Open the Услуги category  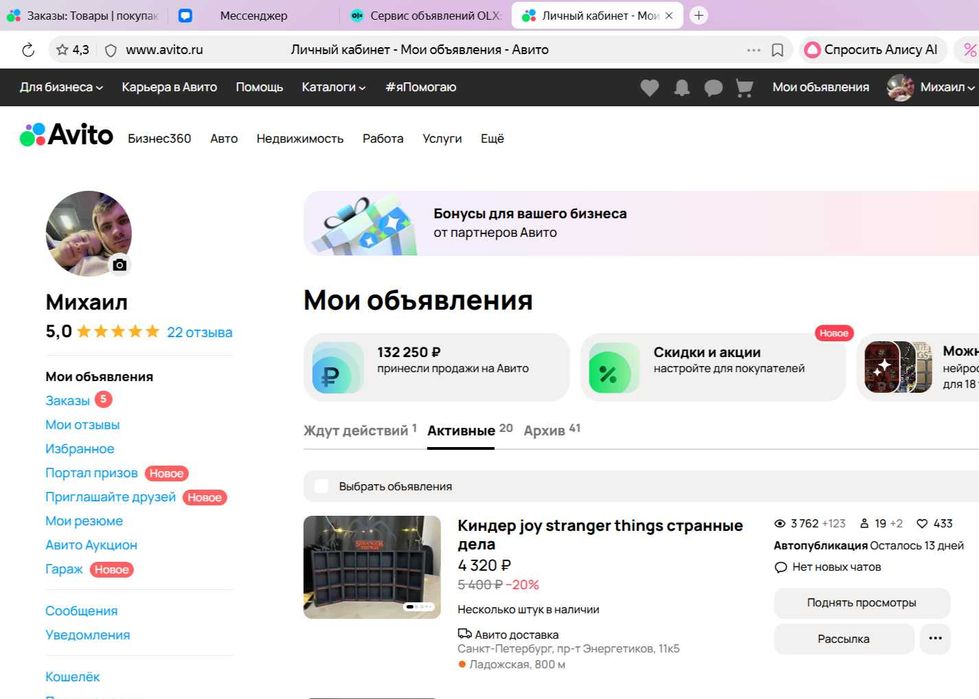(442, 139)
